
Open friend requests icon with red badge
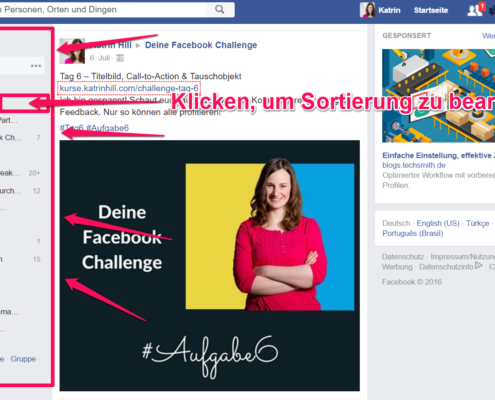tap(476, 10)
